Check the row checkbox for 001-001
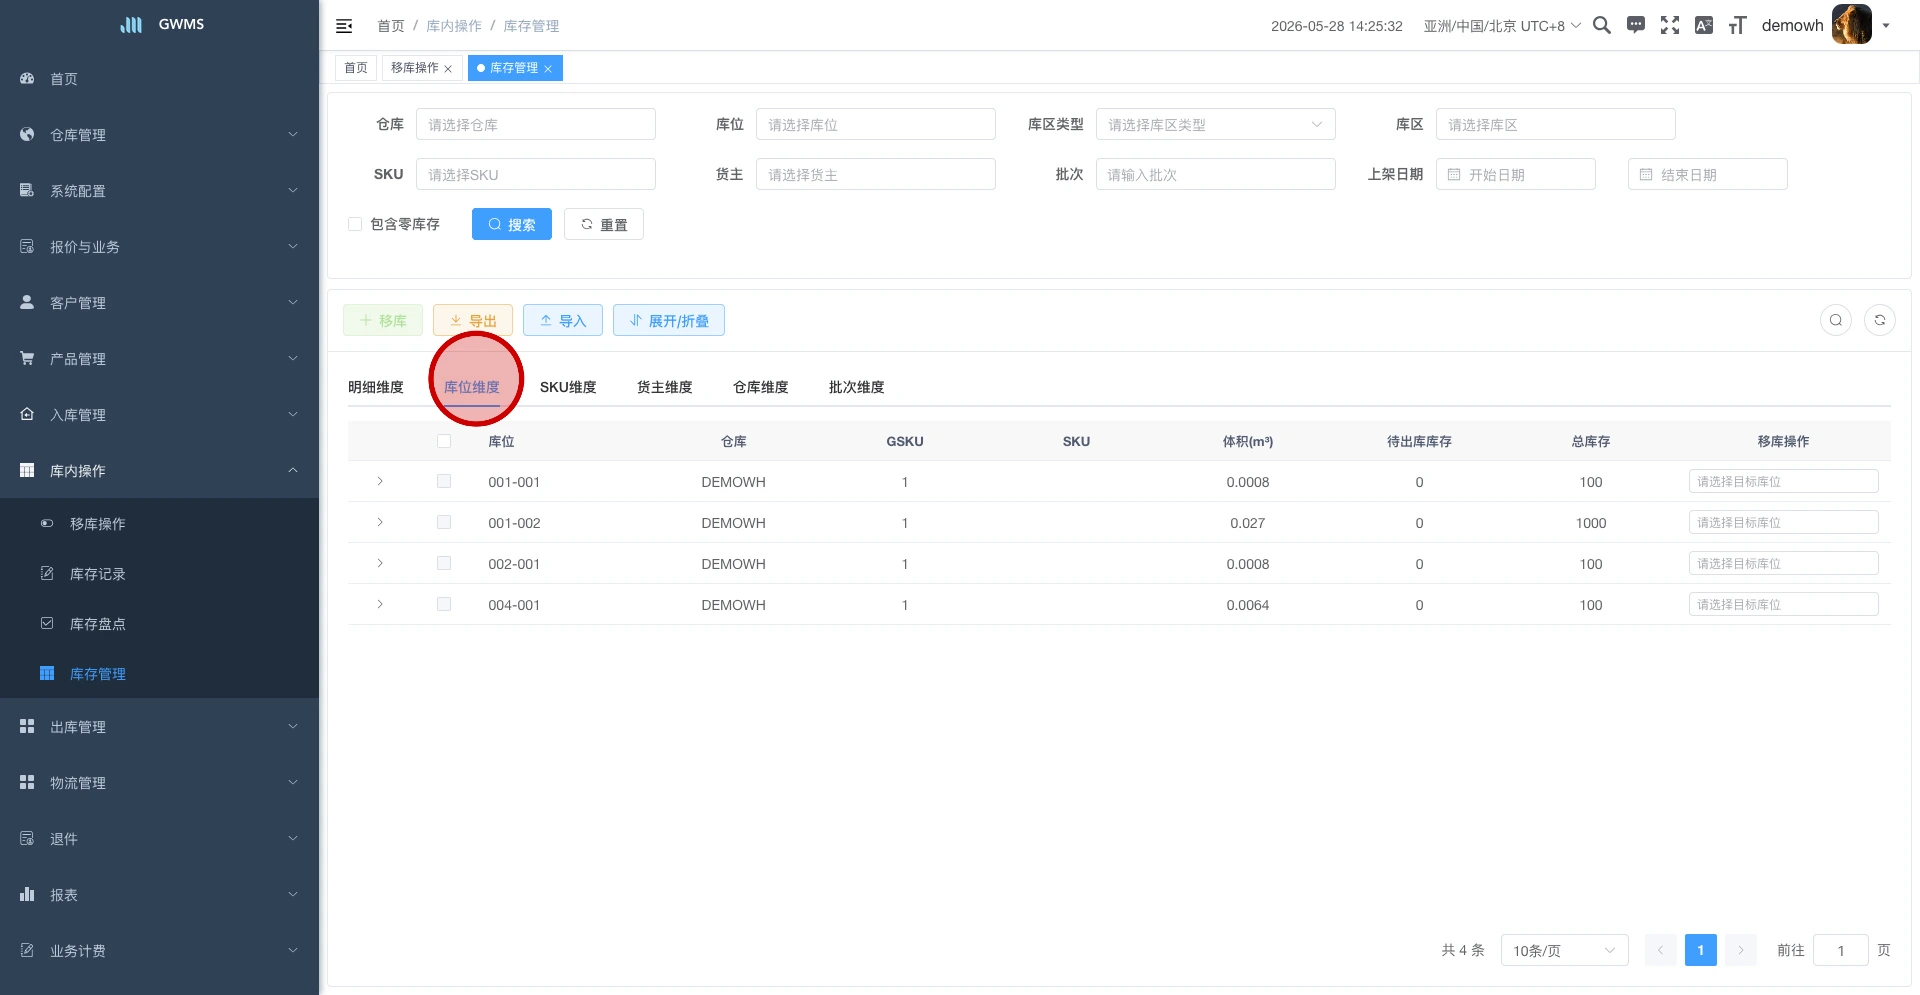 coord(444,481)
